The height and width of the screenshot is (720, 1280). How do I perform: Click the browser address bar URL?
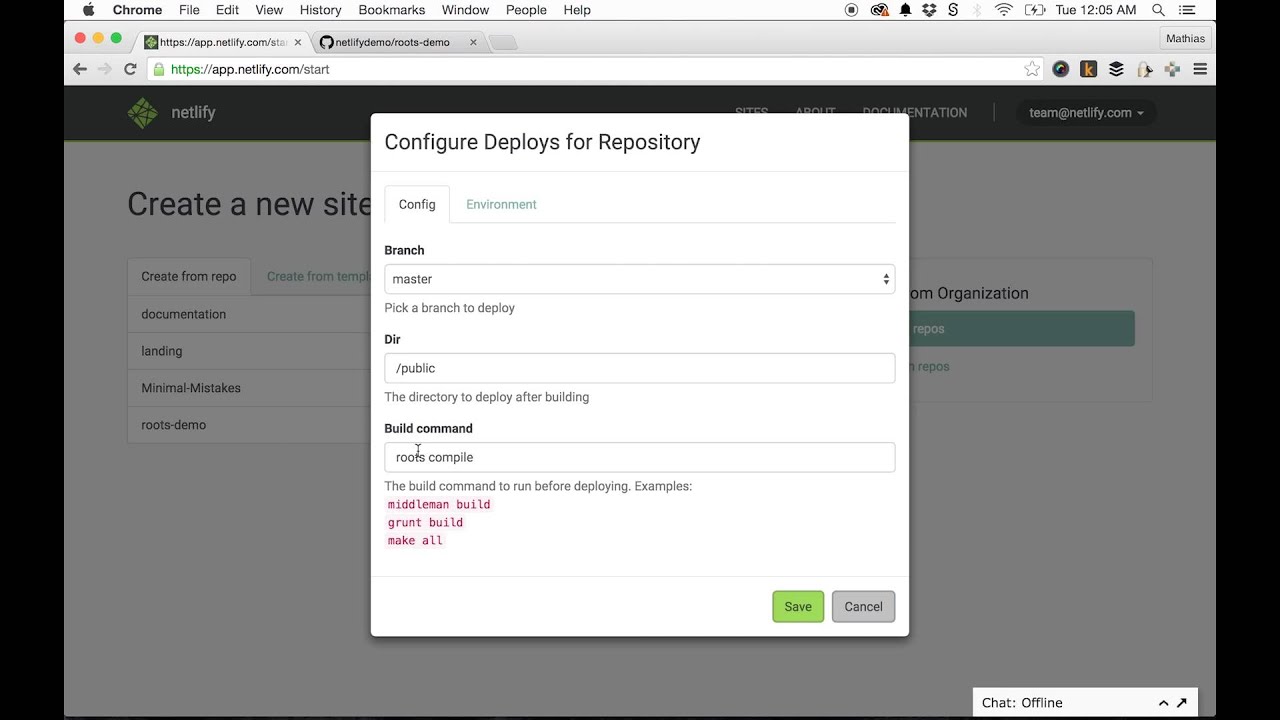tap(250, 69)
